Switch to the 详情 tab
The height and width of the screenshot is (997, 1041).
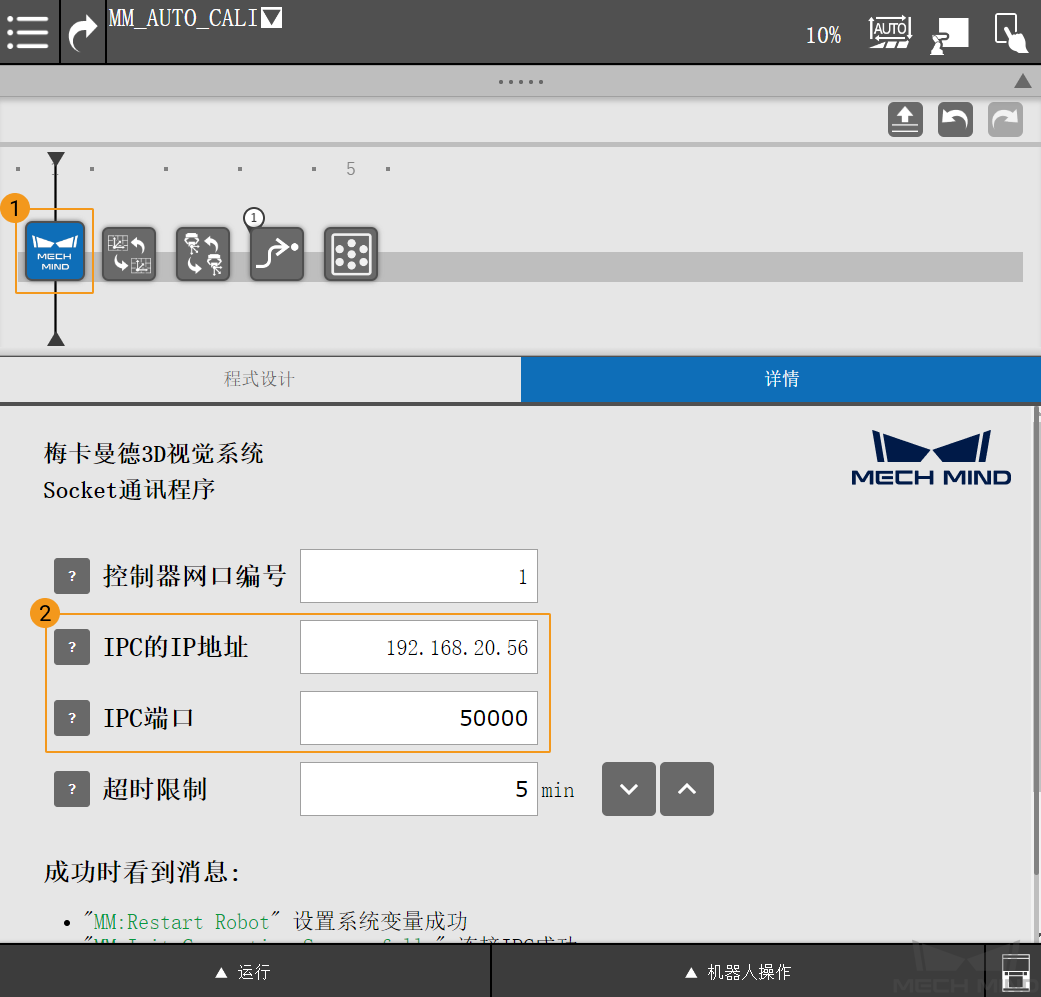pos(781,379)
